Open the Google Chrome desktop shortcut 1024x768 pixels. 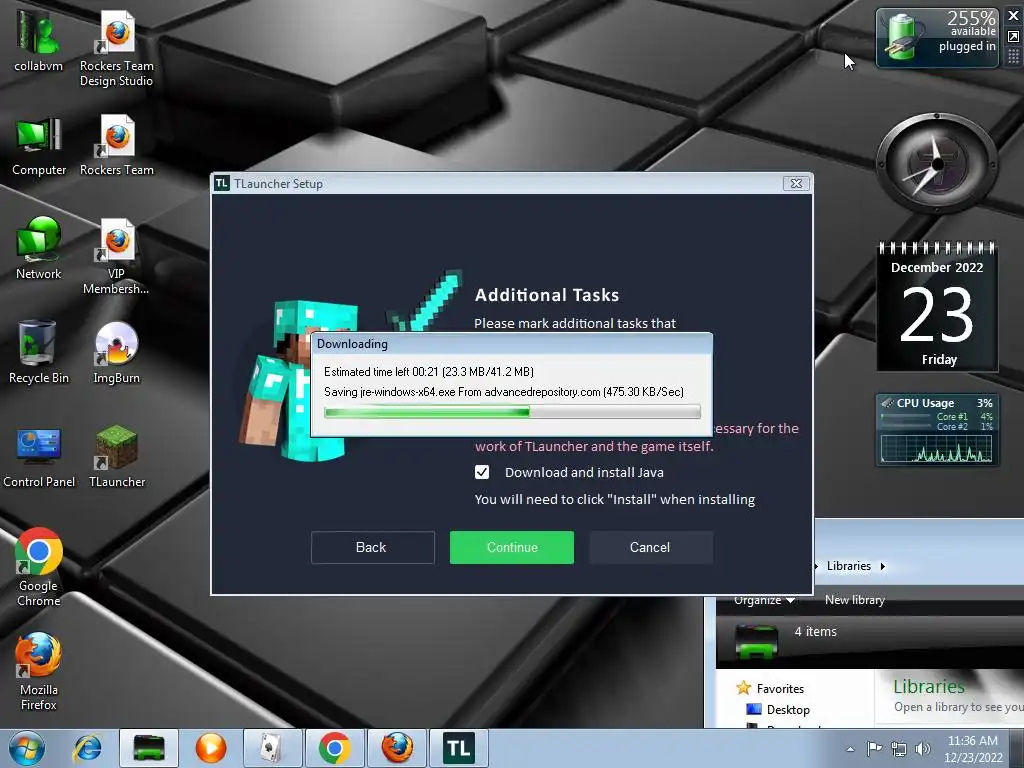39,567
